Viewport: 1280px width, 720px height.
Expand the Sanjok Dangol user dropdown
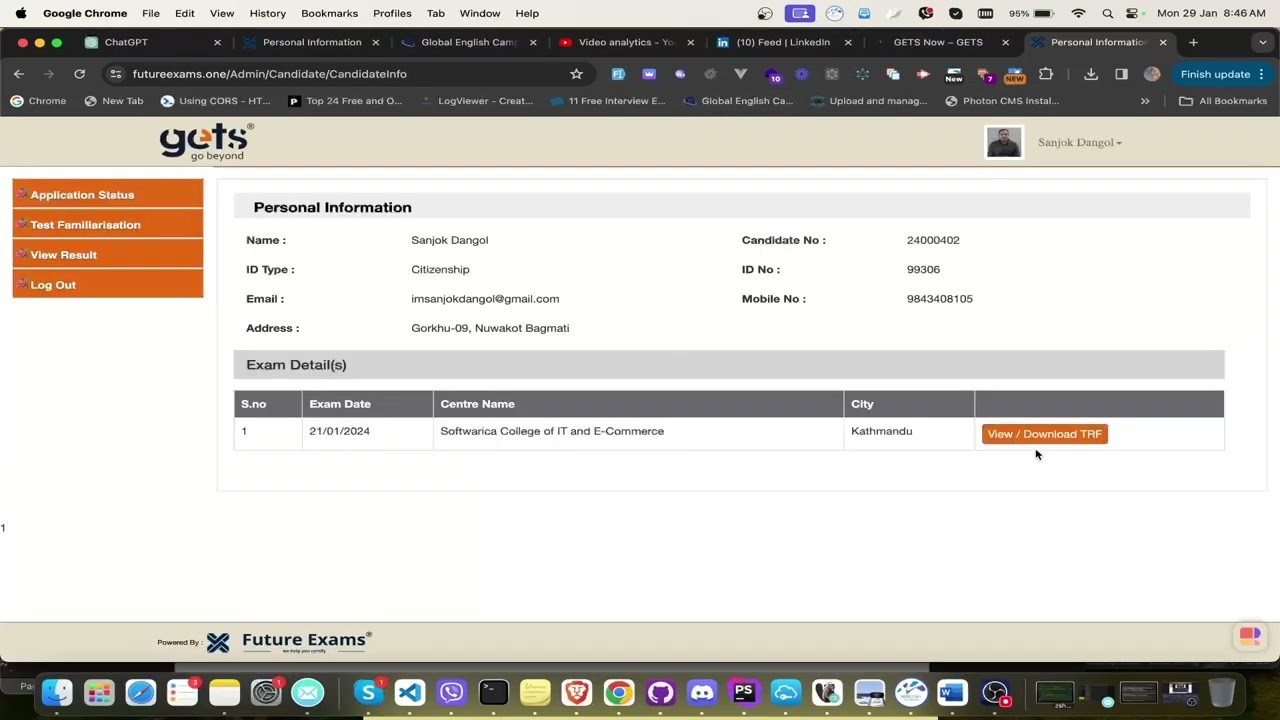point(1079,142)
